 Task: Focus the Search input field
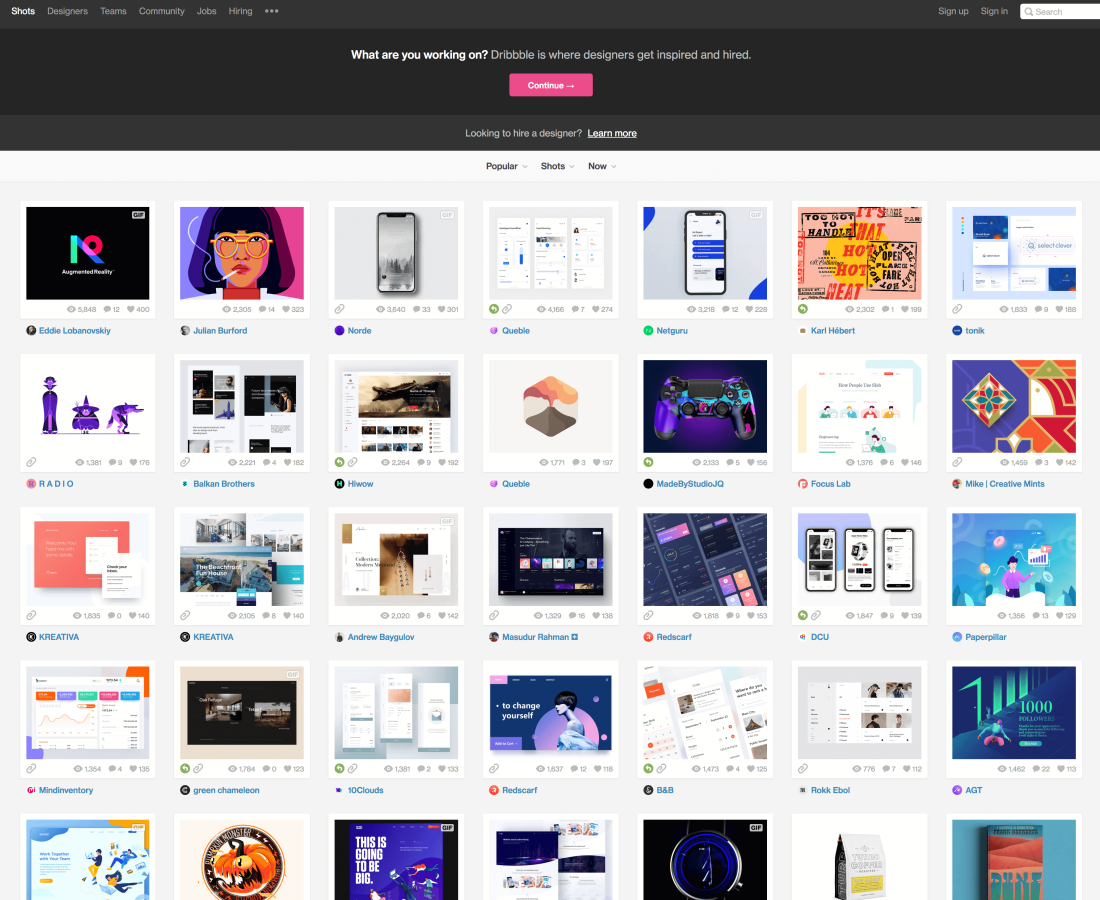[x=1060, y=11]
